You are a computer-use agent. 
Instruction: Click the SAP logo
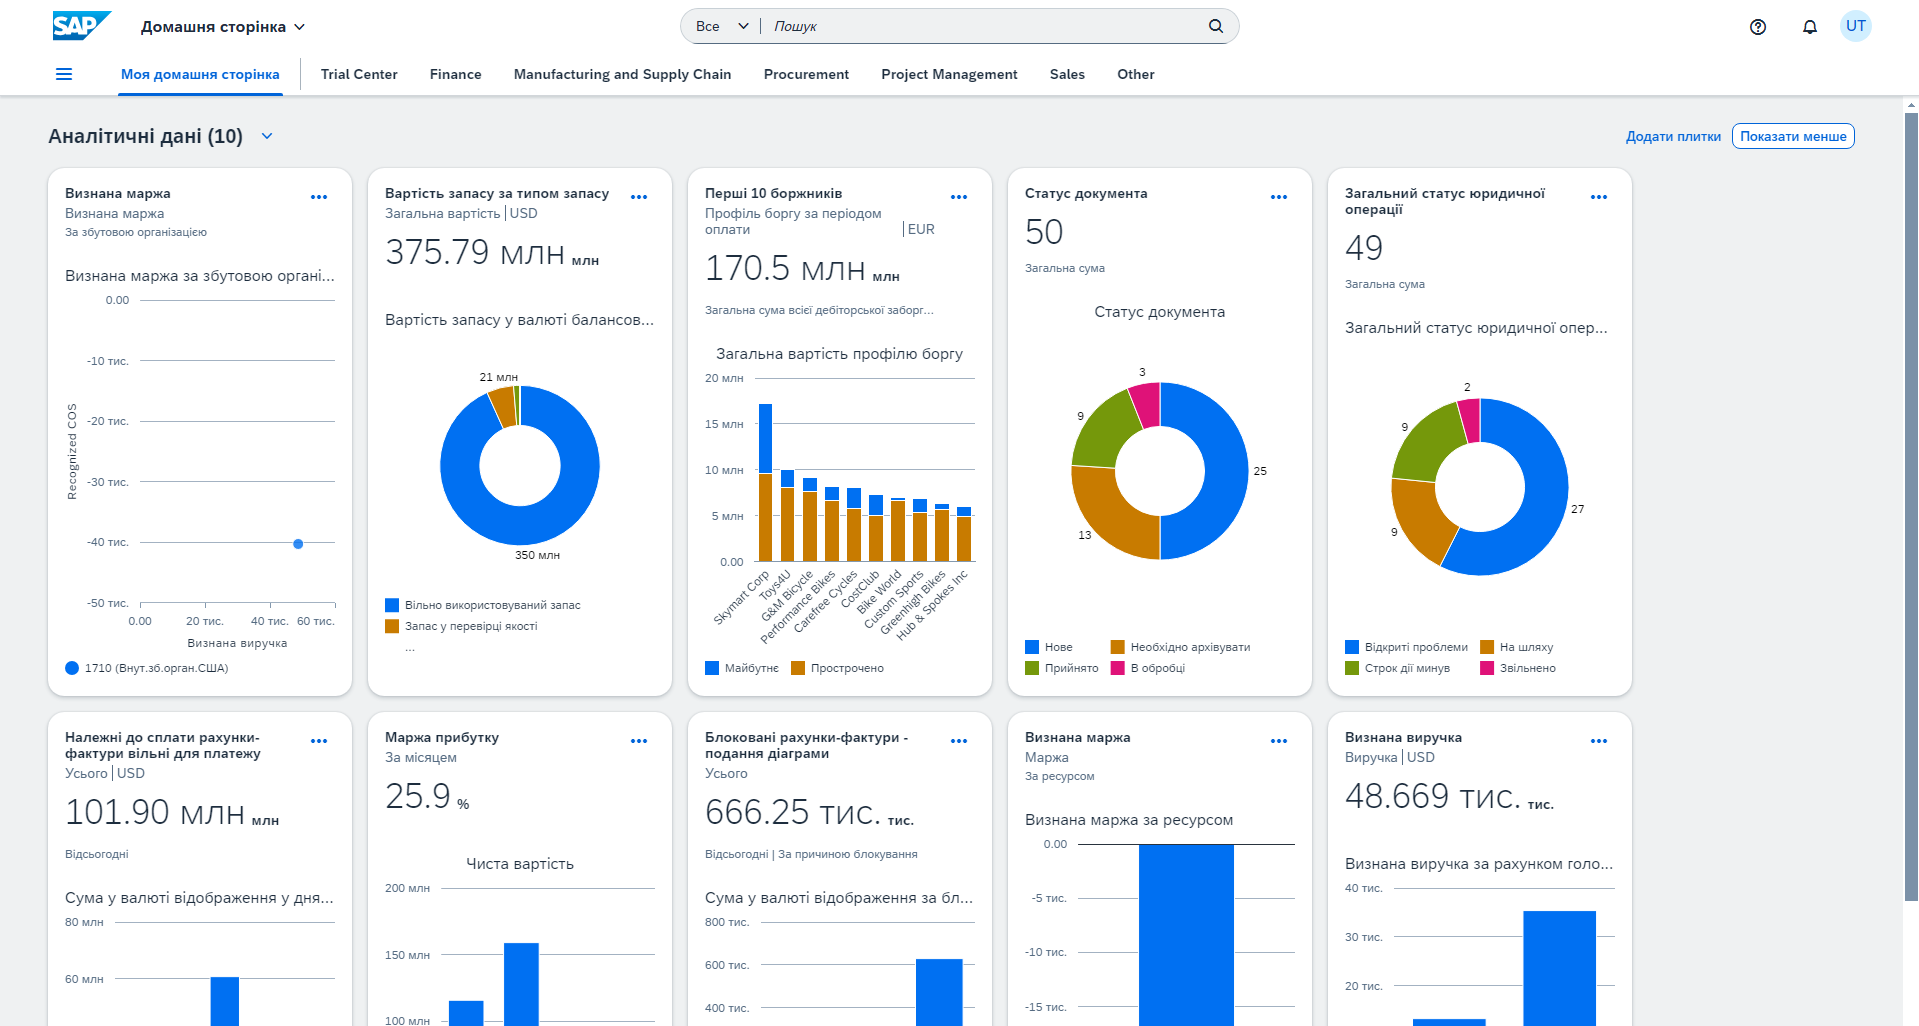tap(80, 26)
